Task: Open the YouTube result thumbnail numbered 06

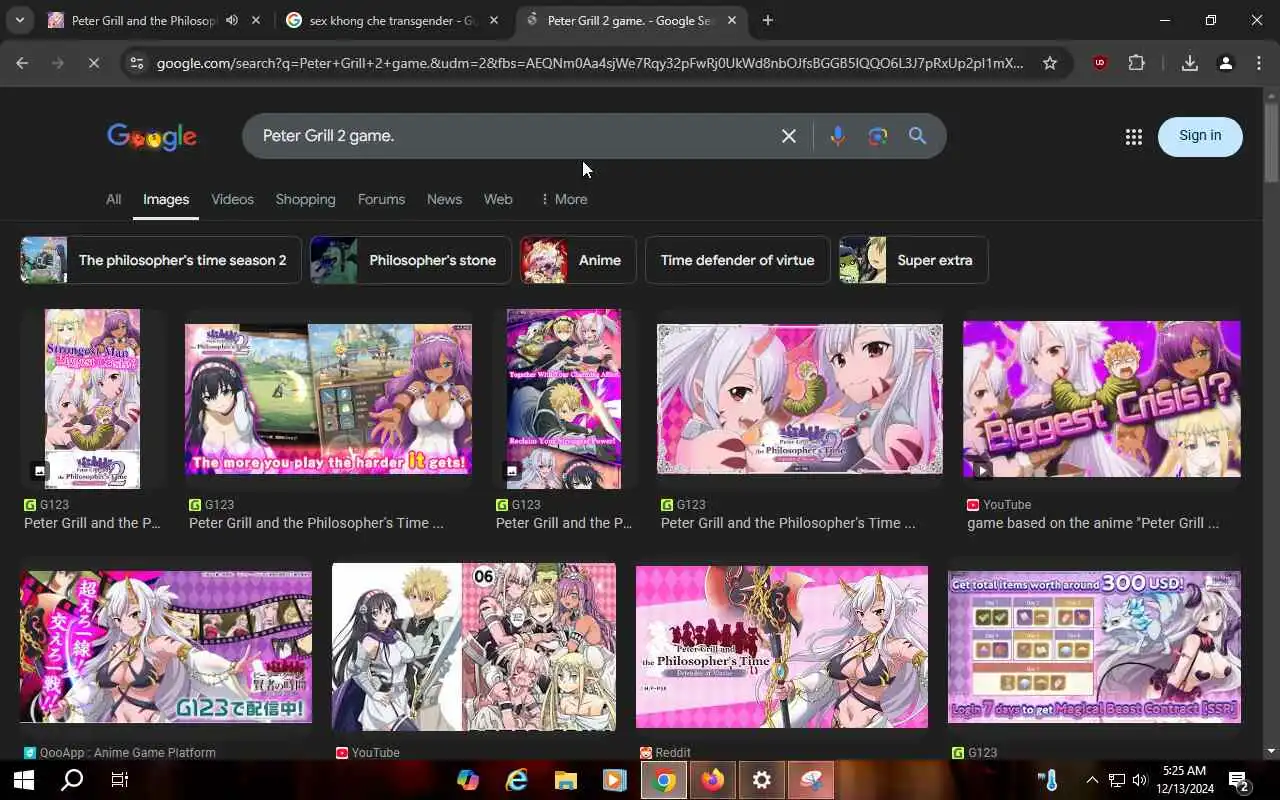Action: tap(473, 647)
